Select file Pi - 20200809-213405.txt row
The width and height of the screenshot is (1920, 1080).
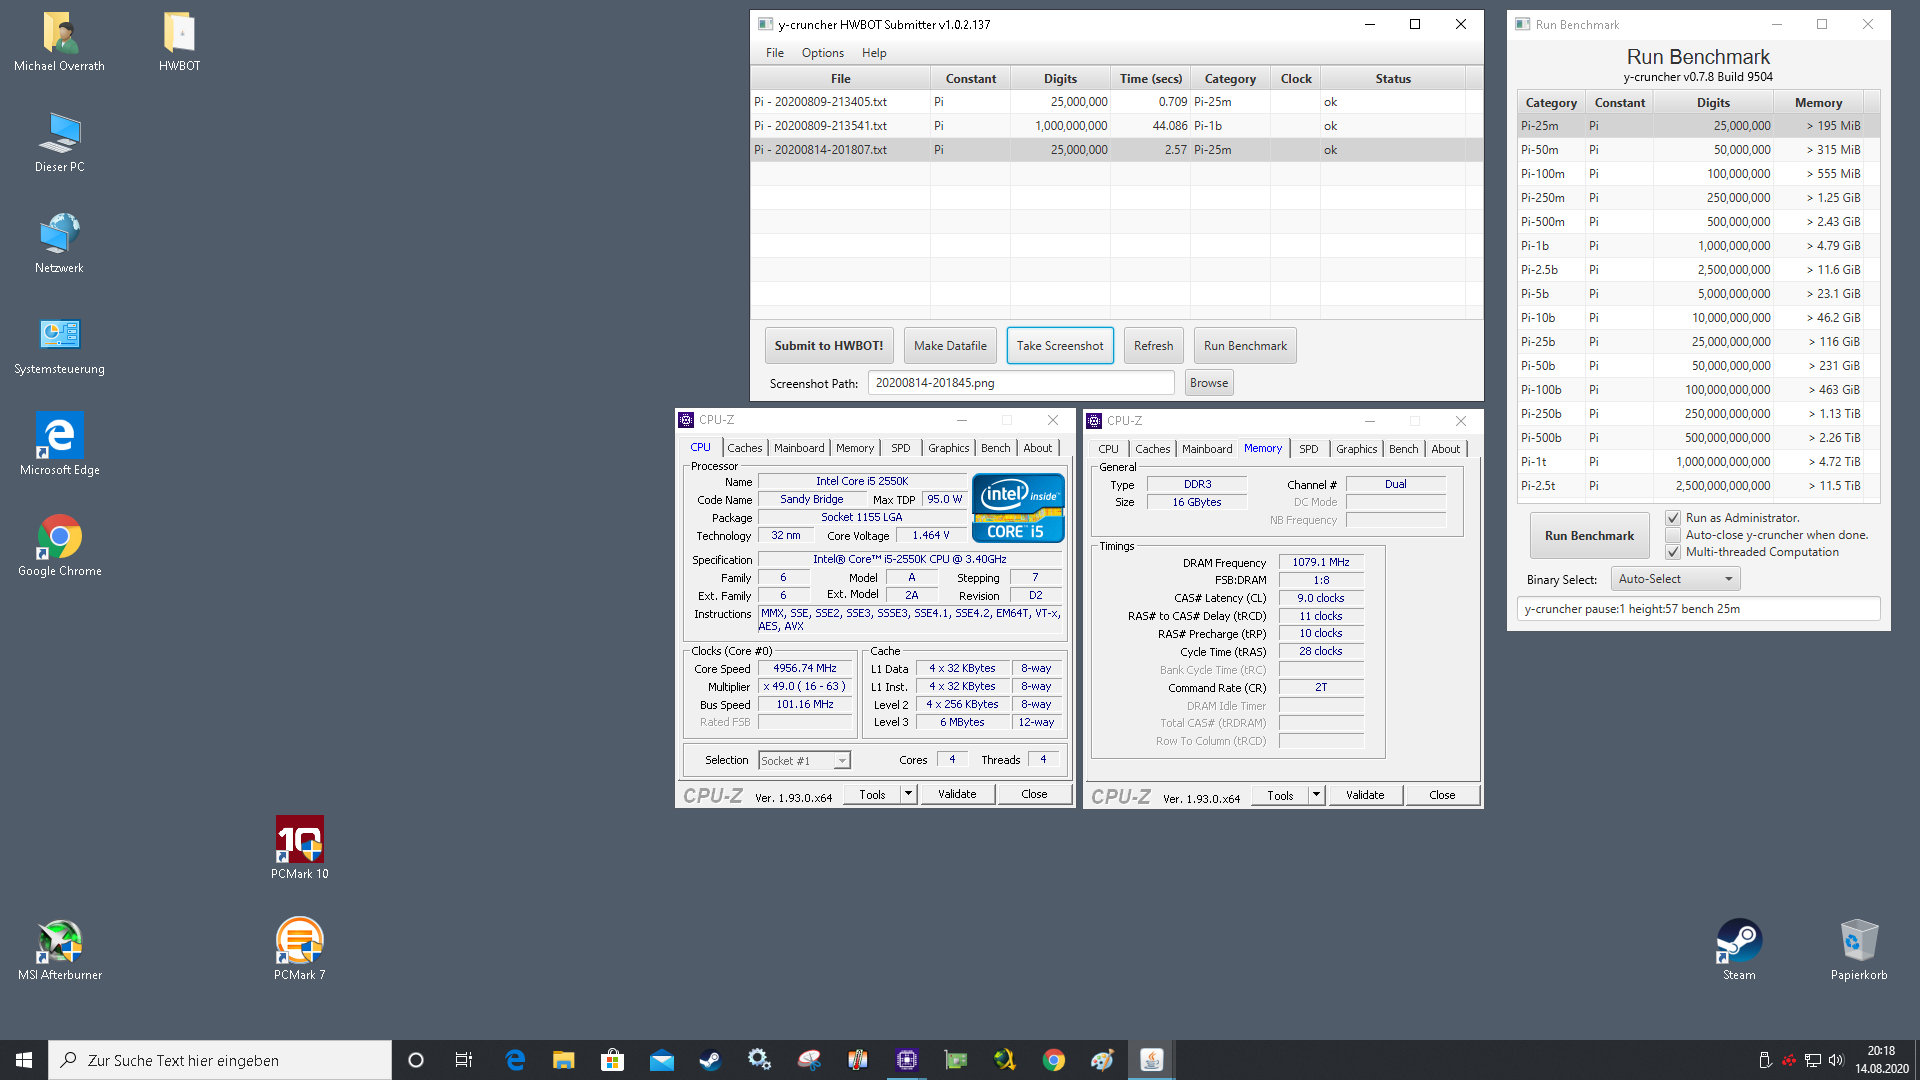point(1116,102)
